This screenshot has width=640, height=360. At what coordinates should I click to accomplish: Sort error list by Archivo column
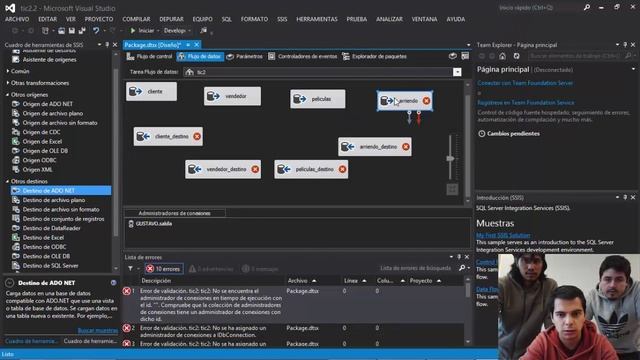(302, 281)
